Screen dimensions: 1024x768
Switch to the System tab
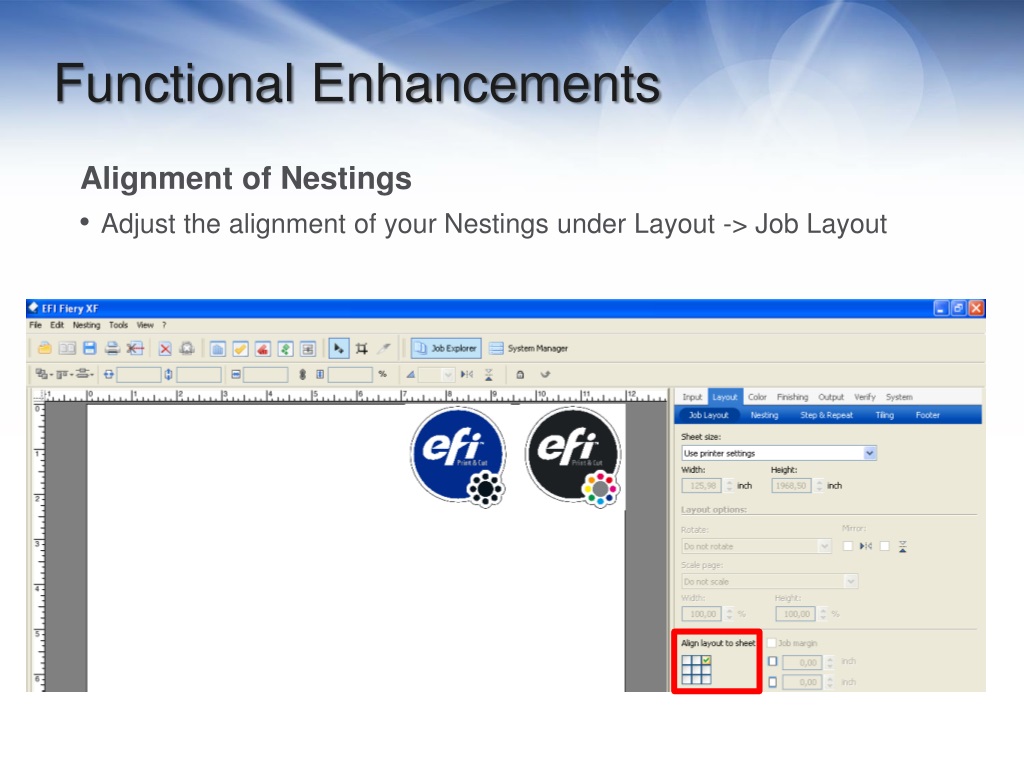[899, 396]
